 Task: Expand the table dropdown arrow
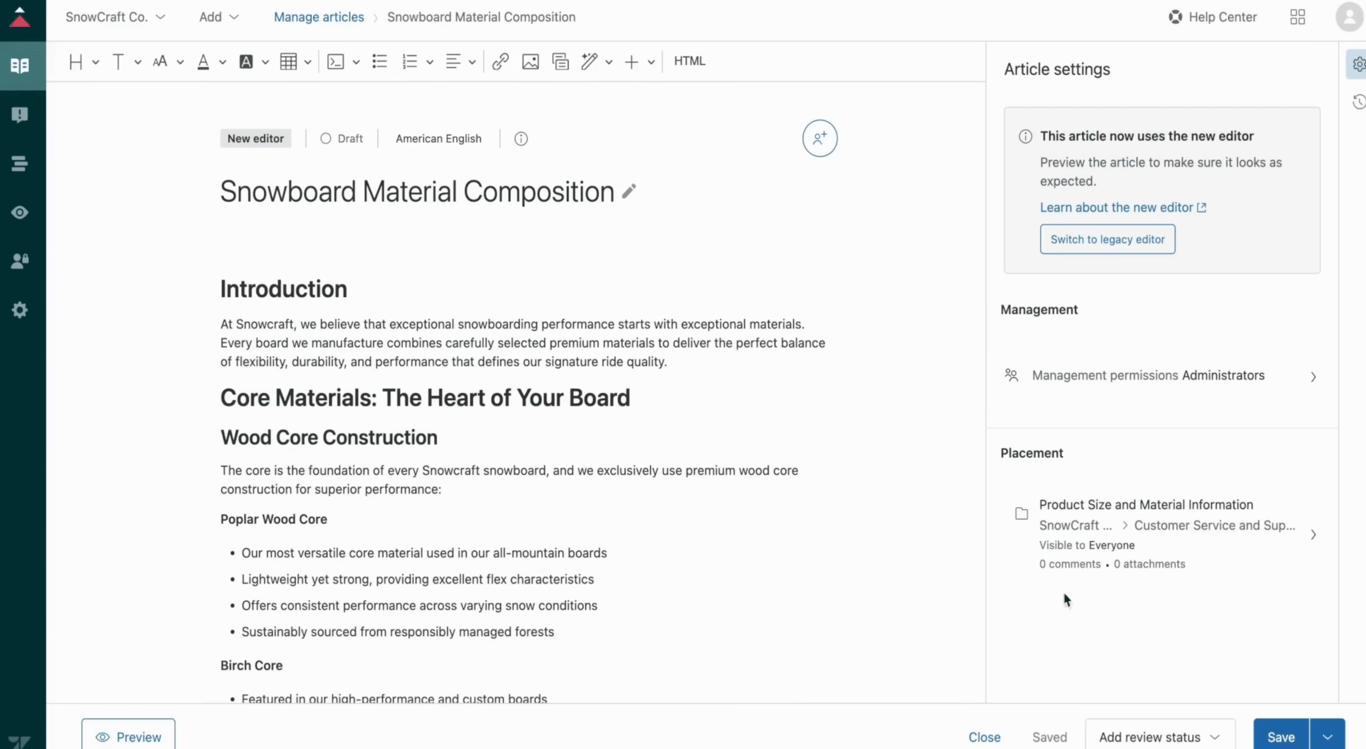click(308, 62)
